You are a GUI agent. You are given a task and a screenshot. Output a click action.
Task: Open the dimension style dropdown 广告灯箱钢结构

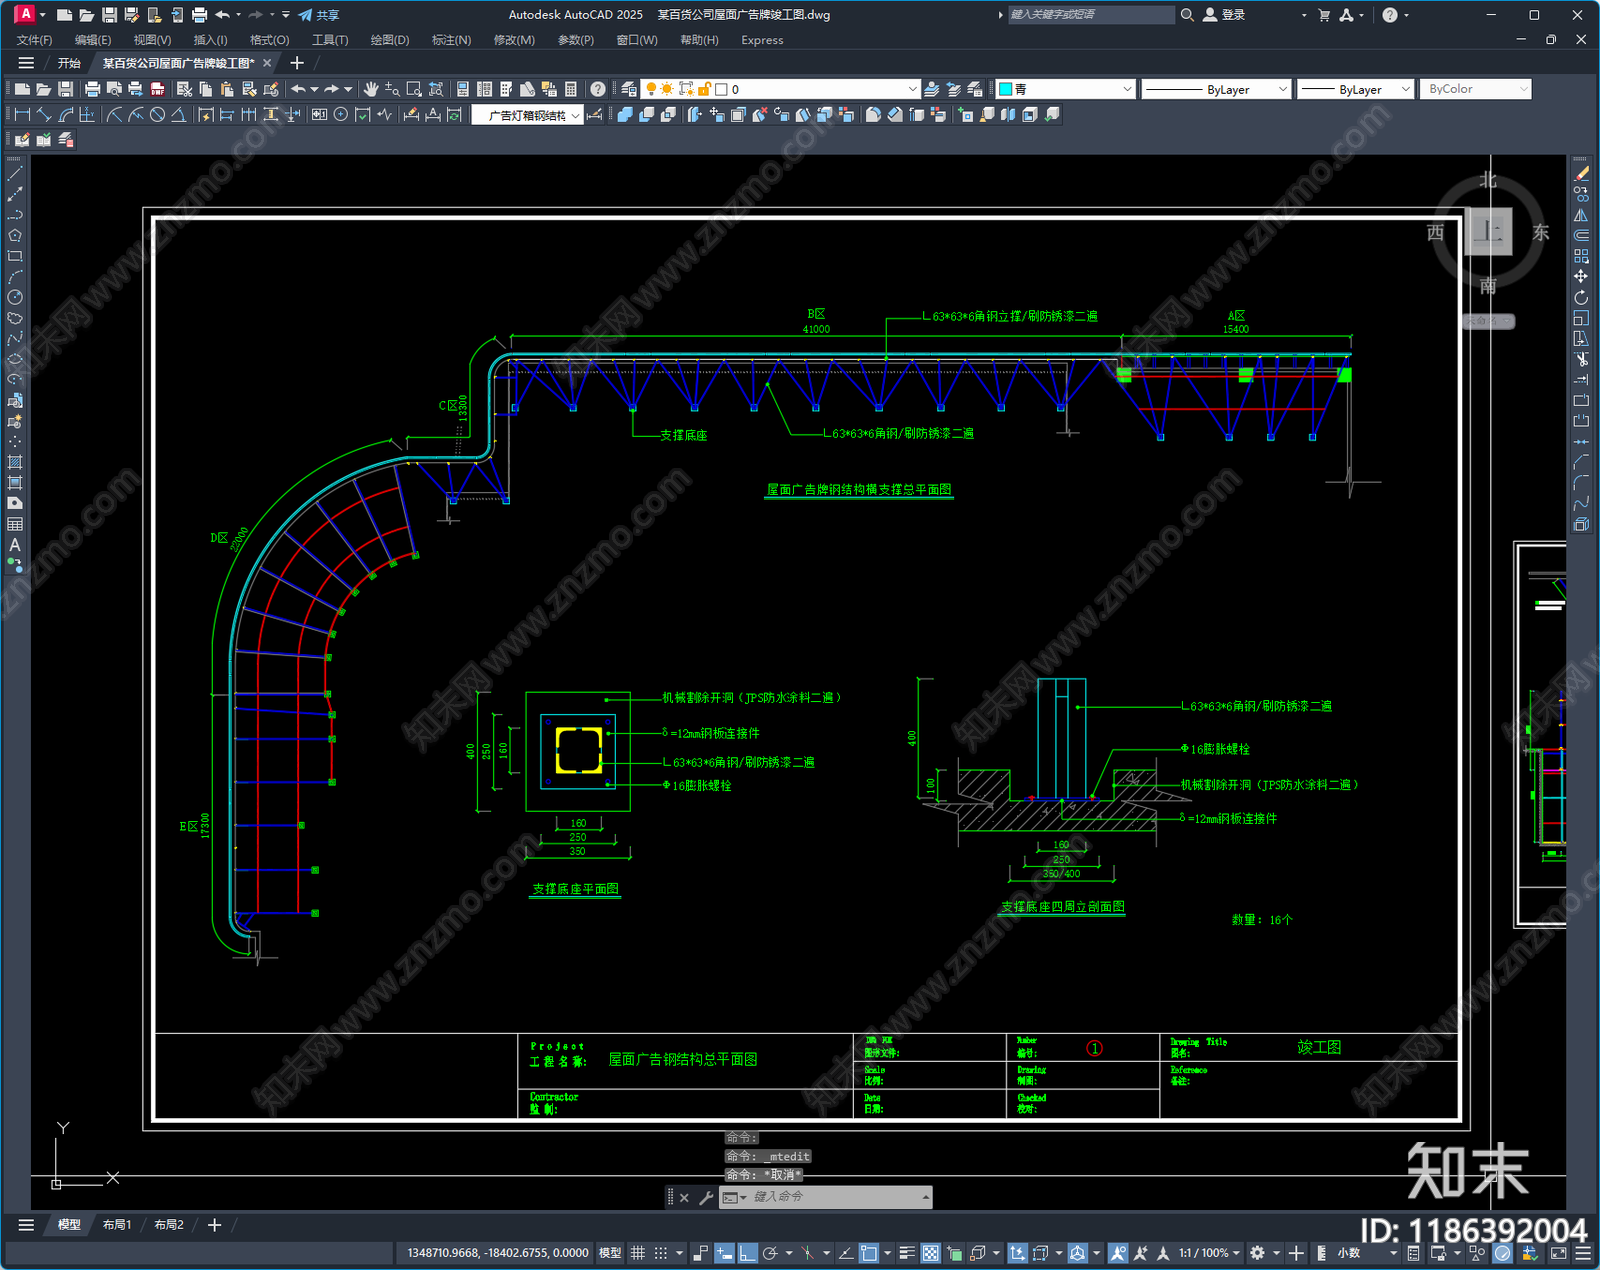tap(527, 115)
